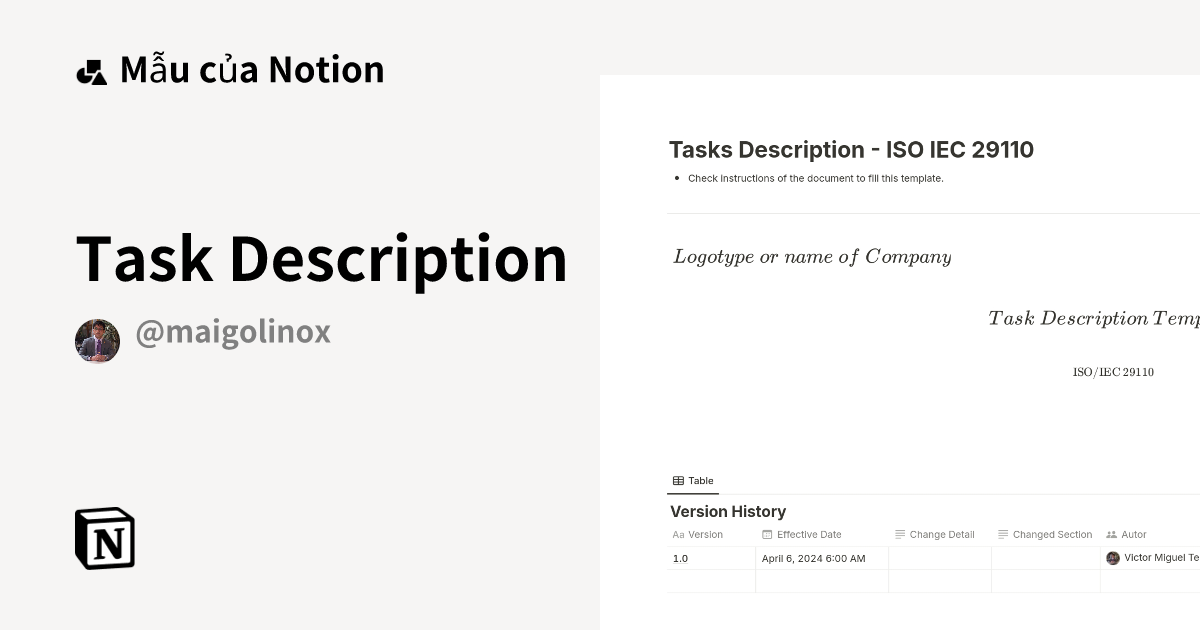Open the Effective Date column header
This screenshot has height=630, width=1200.
click(x=809, y=534)
